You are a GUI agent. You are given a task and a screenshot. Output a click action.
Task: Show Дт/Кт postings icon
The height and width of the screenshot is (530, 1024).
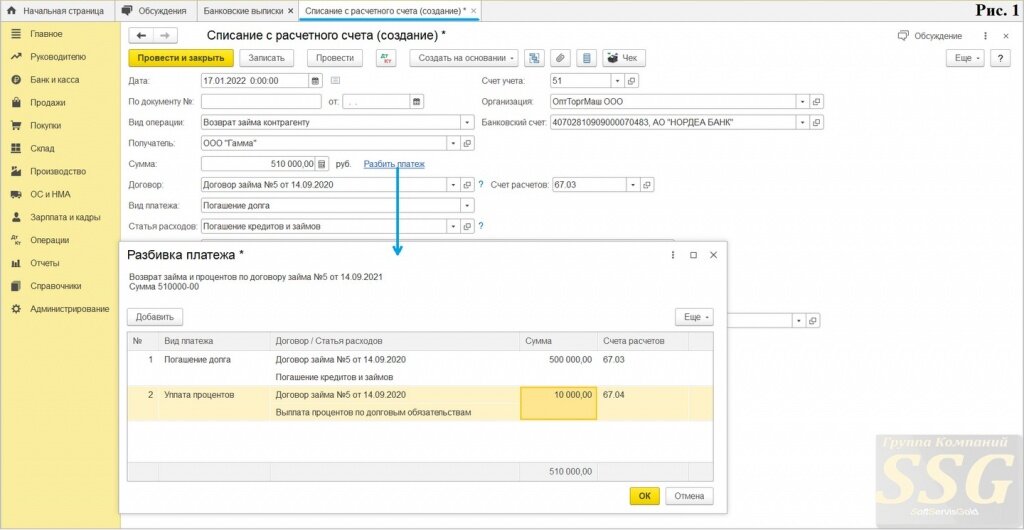coord(386,58)
